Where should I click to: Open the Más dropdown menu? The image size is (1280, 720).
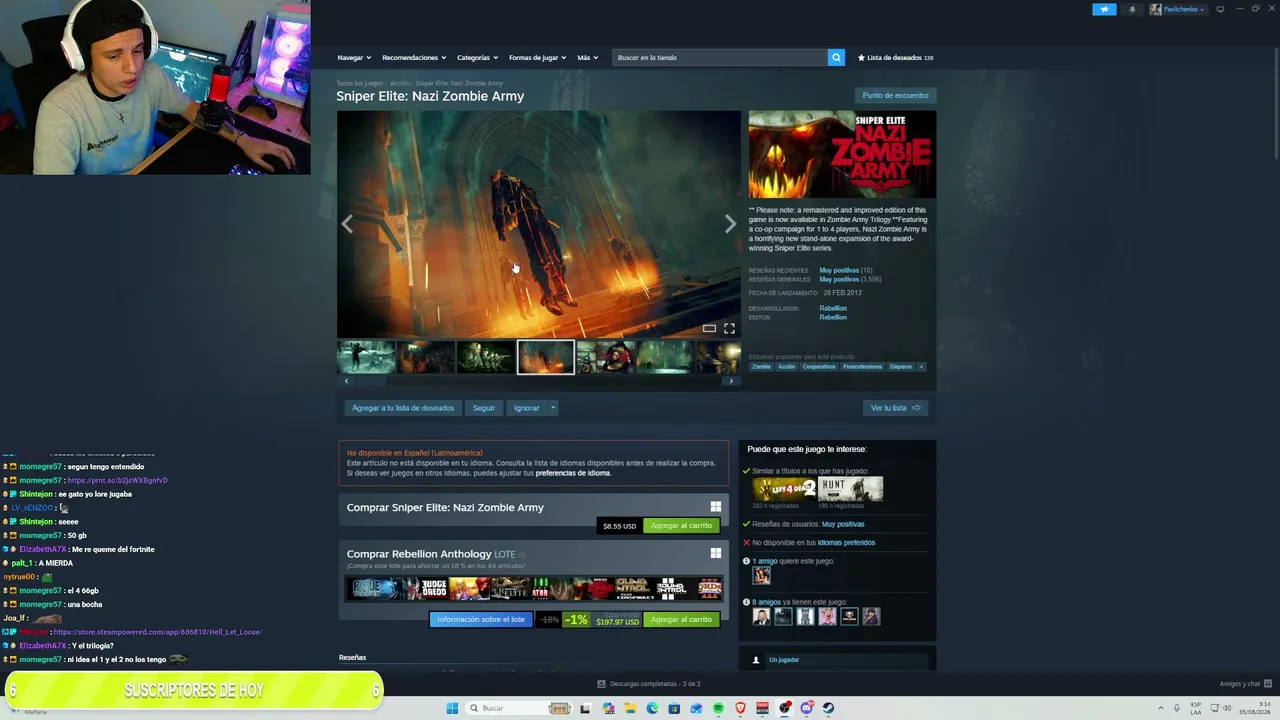[587, 57]
